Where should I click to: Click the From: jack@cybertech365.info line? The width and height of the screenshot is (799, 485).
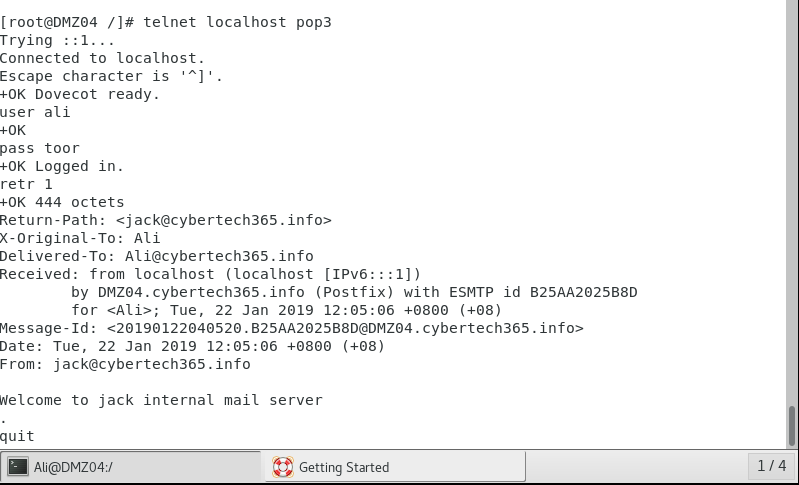(125, 364)
